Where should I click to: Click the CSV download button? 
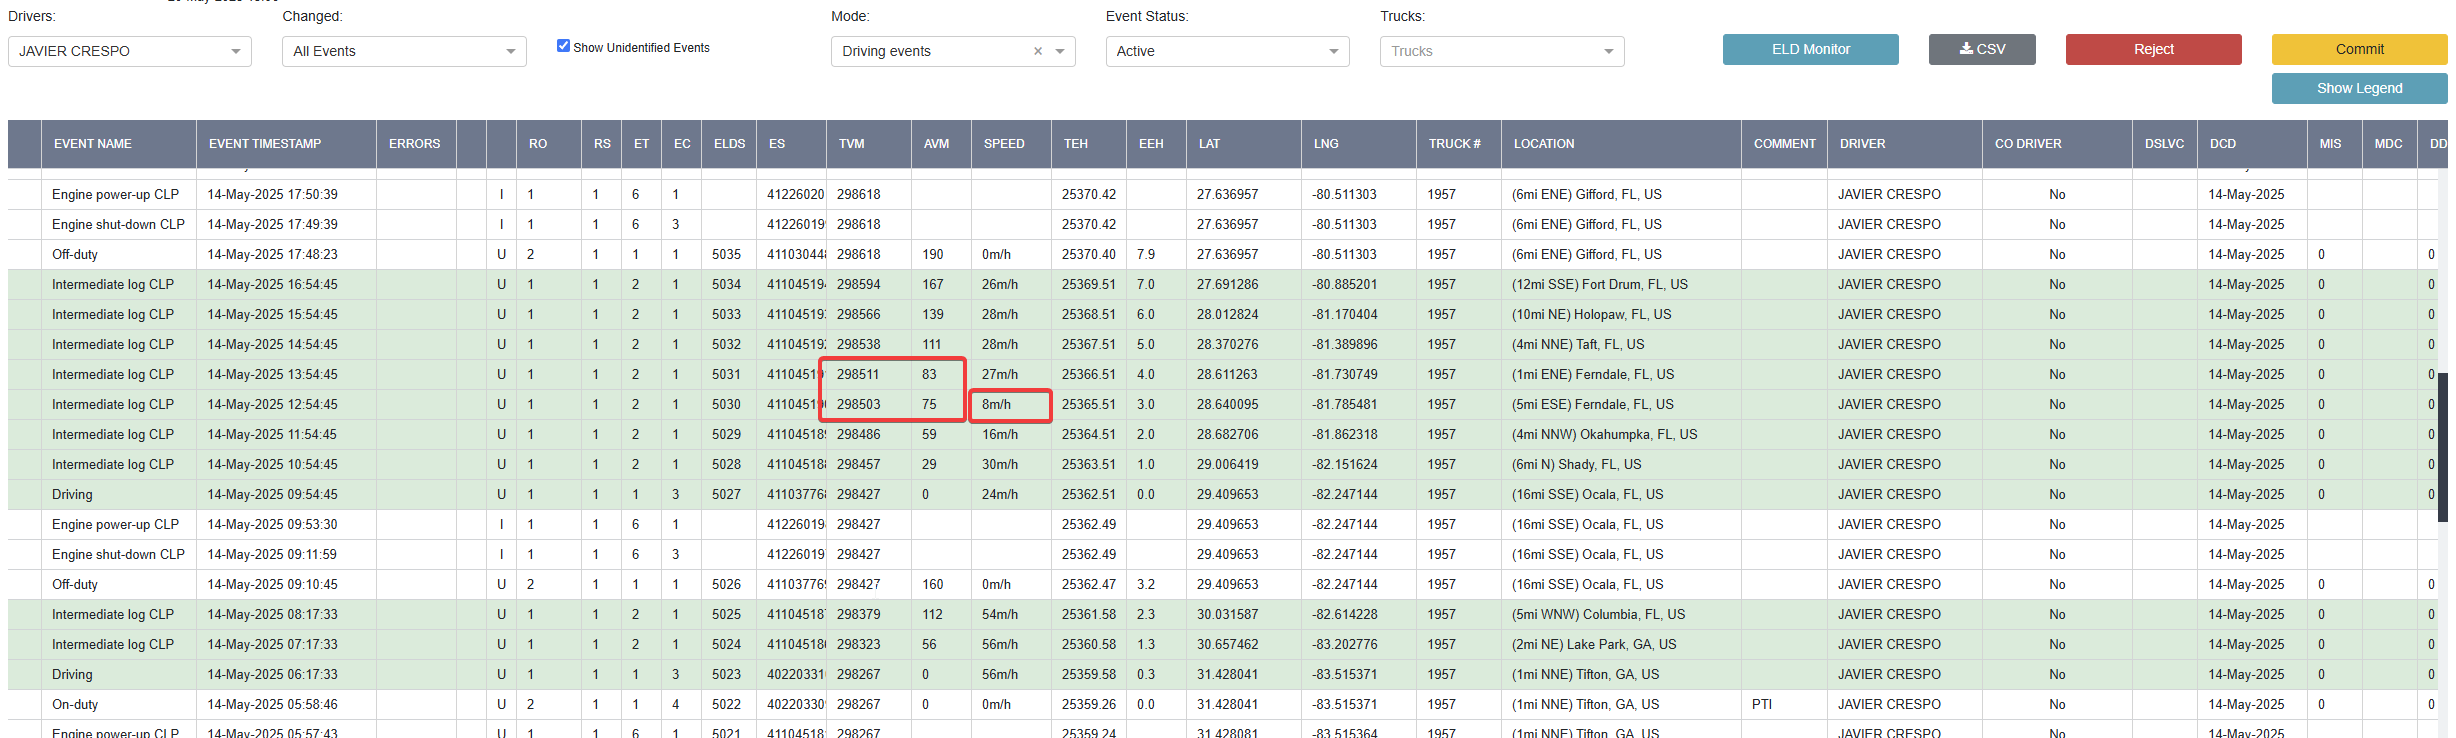[1982, 49]
